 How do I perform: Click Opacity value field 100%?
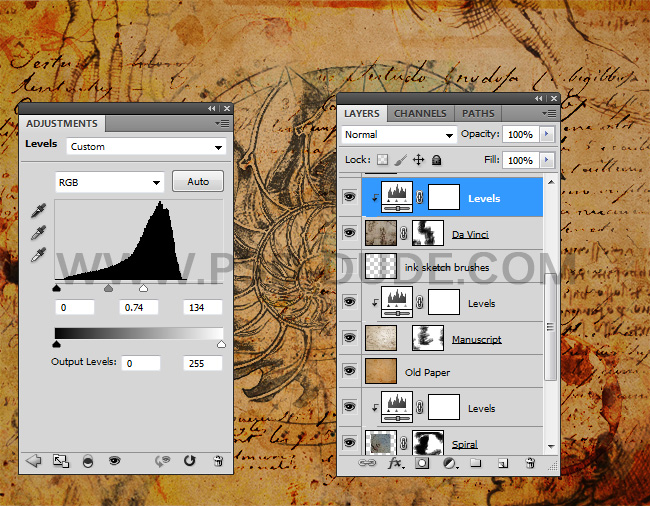(x=521, y=134)
